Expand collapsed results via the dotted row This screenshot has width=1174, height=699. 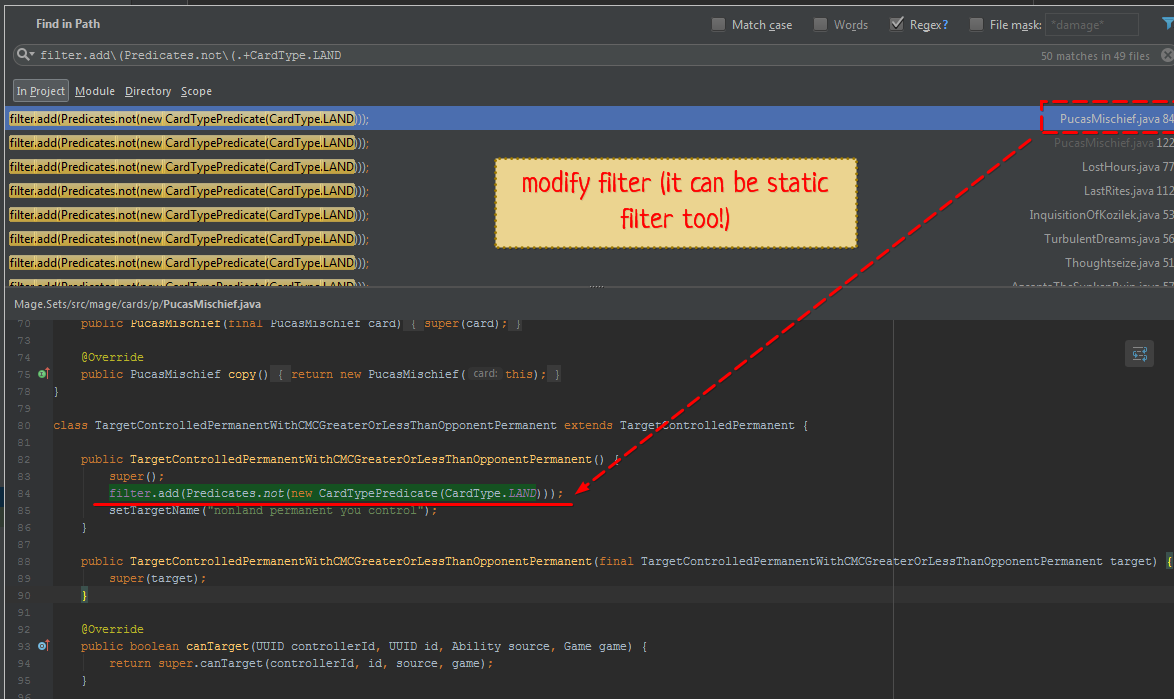point(598,285)
